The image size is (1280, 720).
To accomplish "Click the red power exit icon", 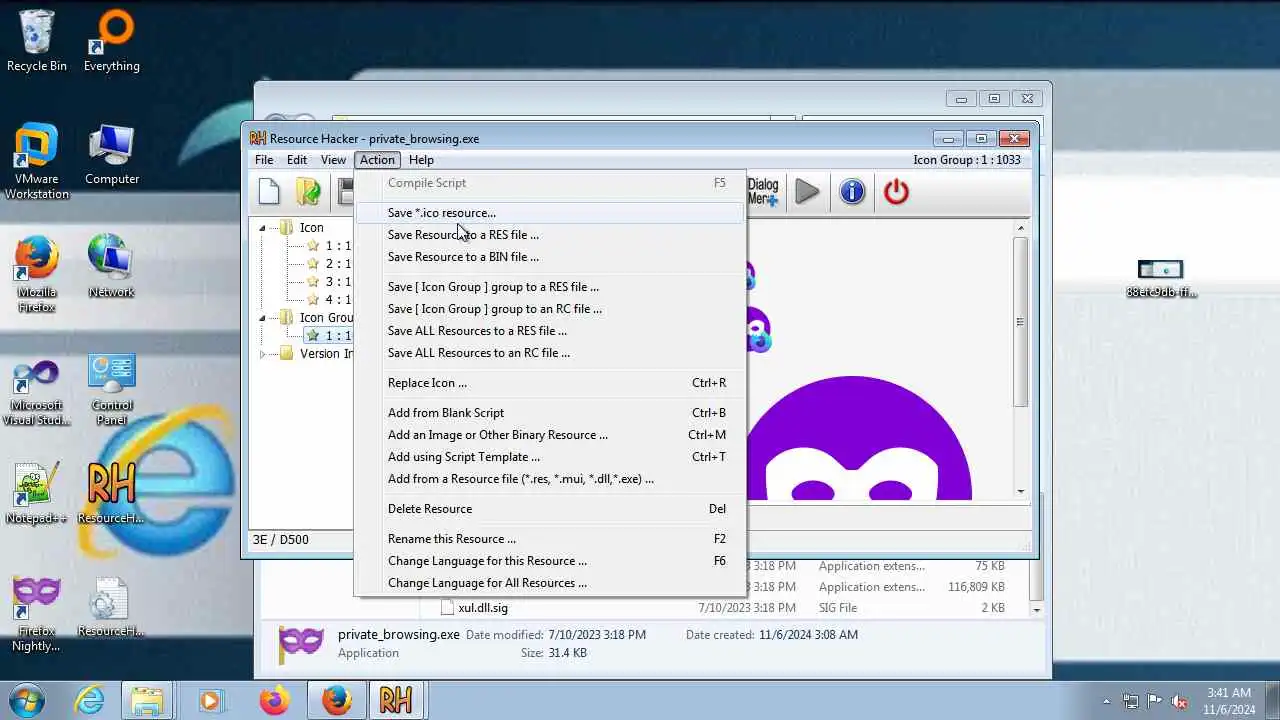I will [x=896, y=191].
